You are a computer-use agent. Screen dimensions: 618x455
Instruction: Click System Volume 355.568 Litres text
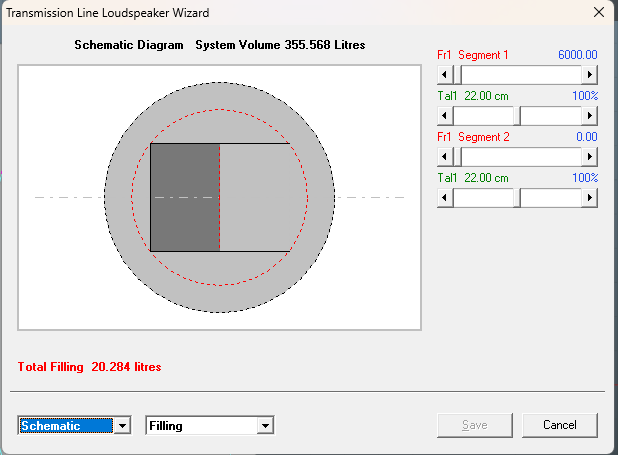click(280, 45)
